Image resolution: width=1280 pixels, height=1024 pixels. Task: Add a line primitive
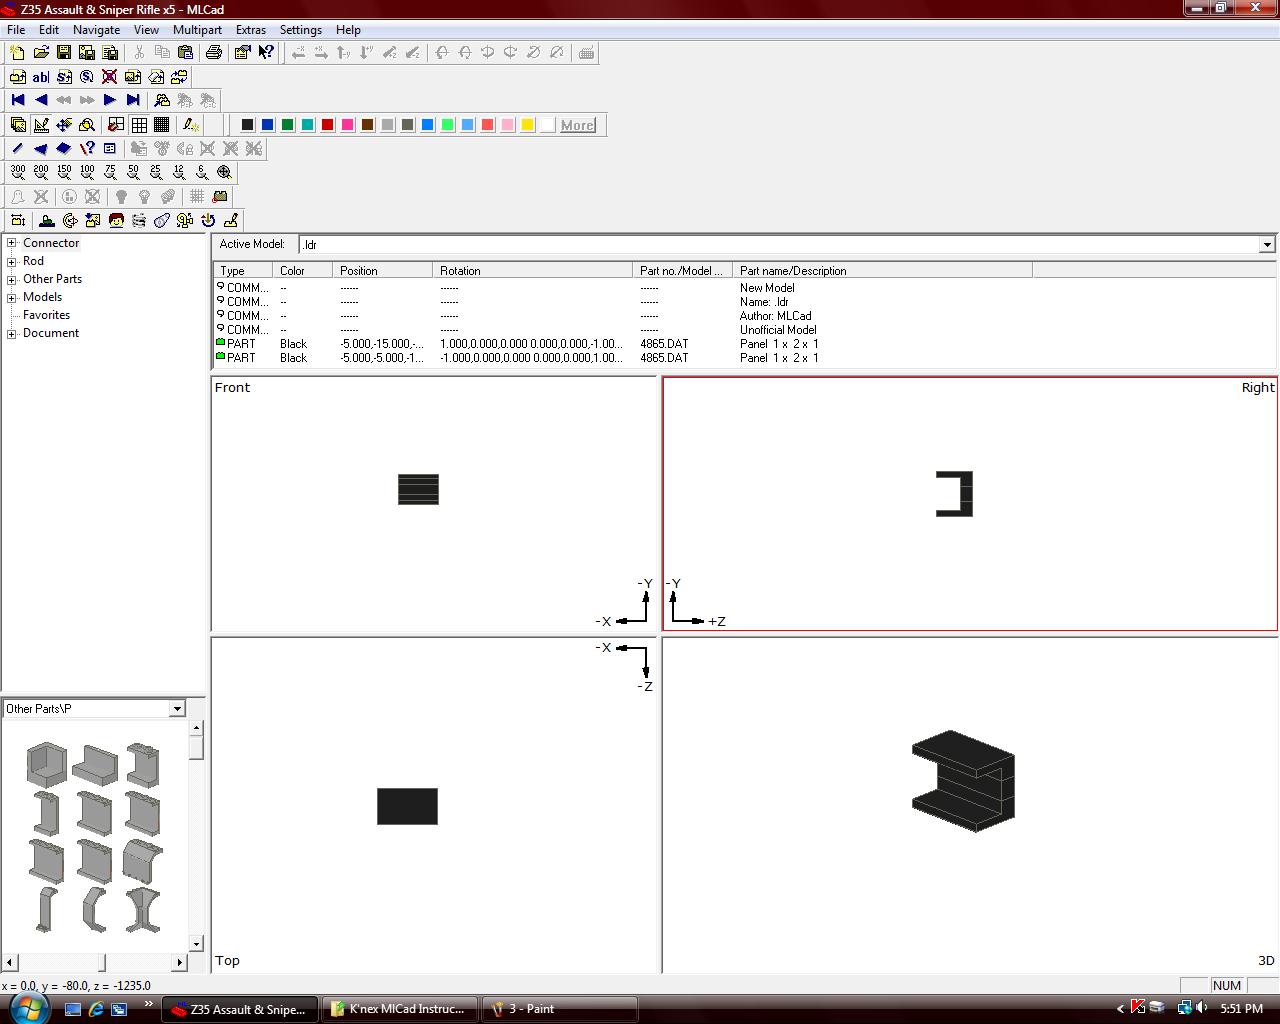(x=18, y=148)
